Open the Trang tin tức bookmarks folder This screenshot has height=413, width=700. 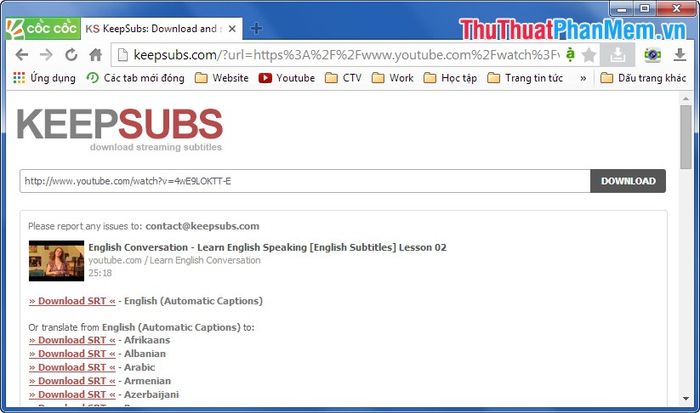525,78
